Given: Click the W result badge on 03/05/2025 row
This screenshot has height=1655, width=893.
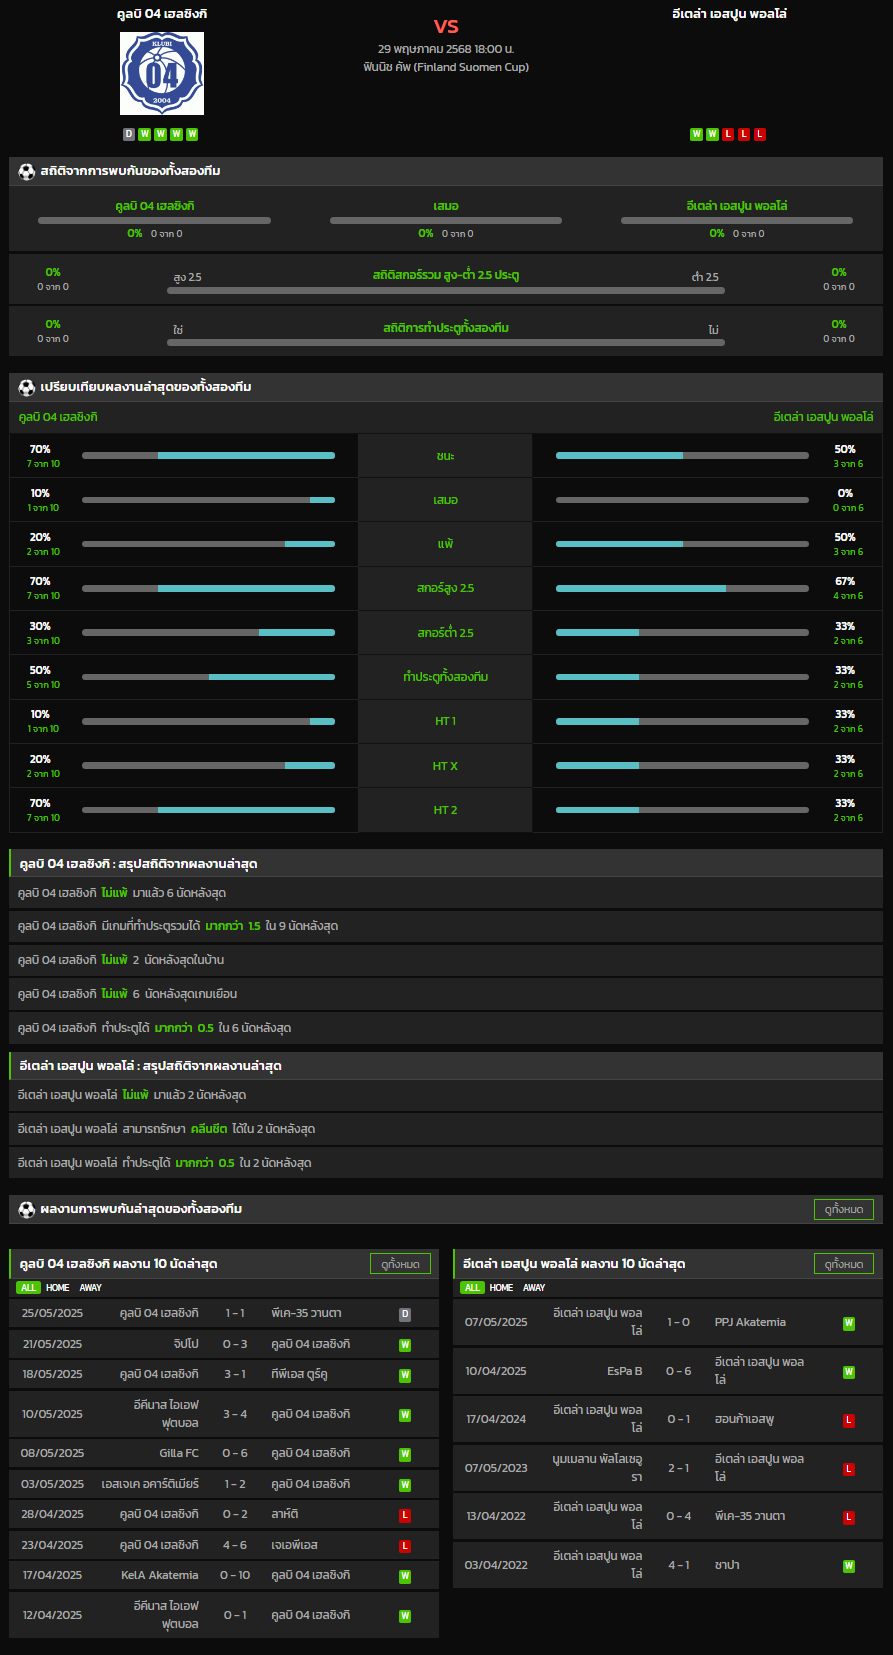Looking at the screenshot, I should [x=405, y=1485].
